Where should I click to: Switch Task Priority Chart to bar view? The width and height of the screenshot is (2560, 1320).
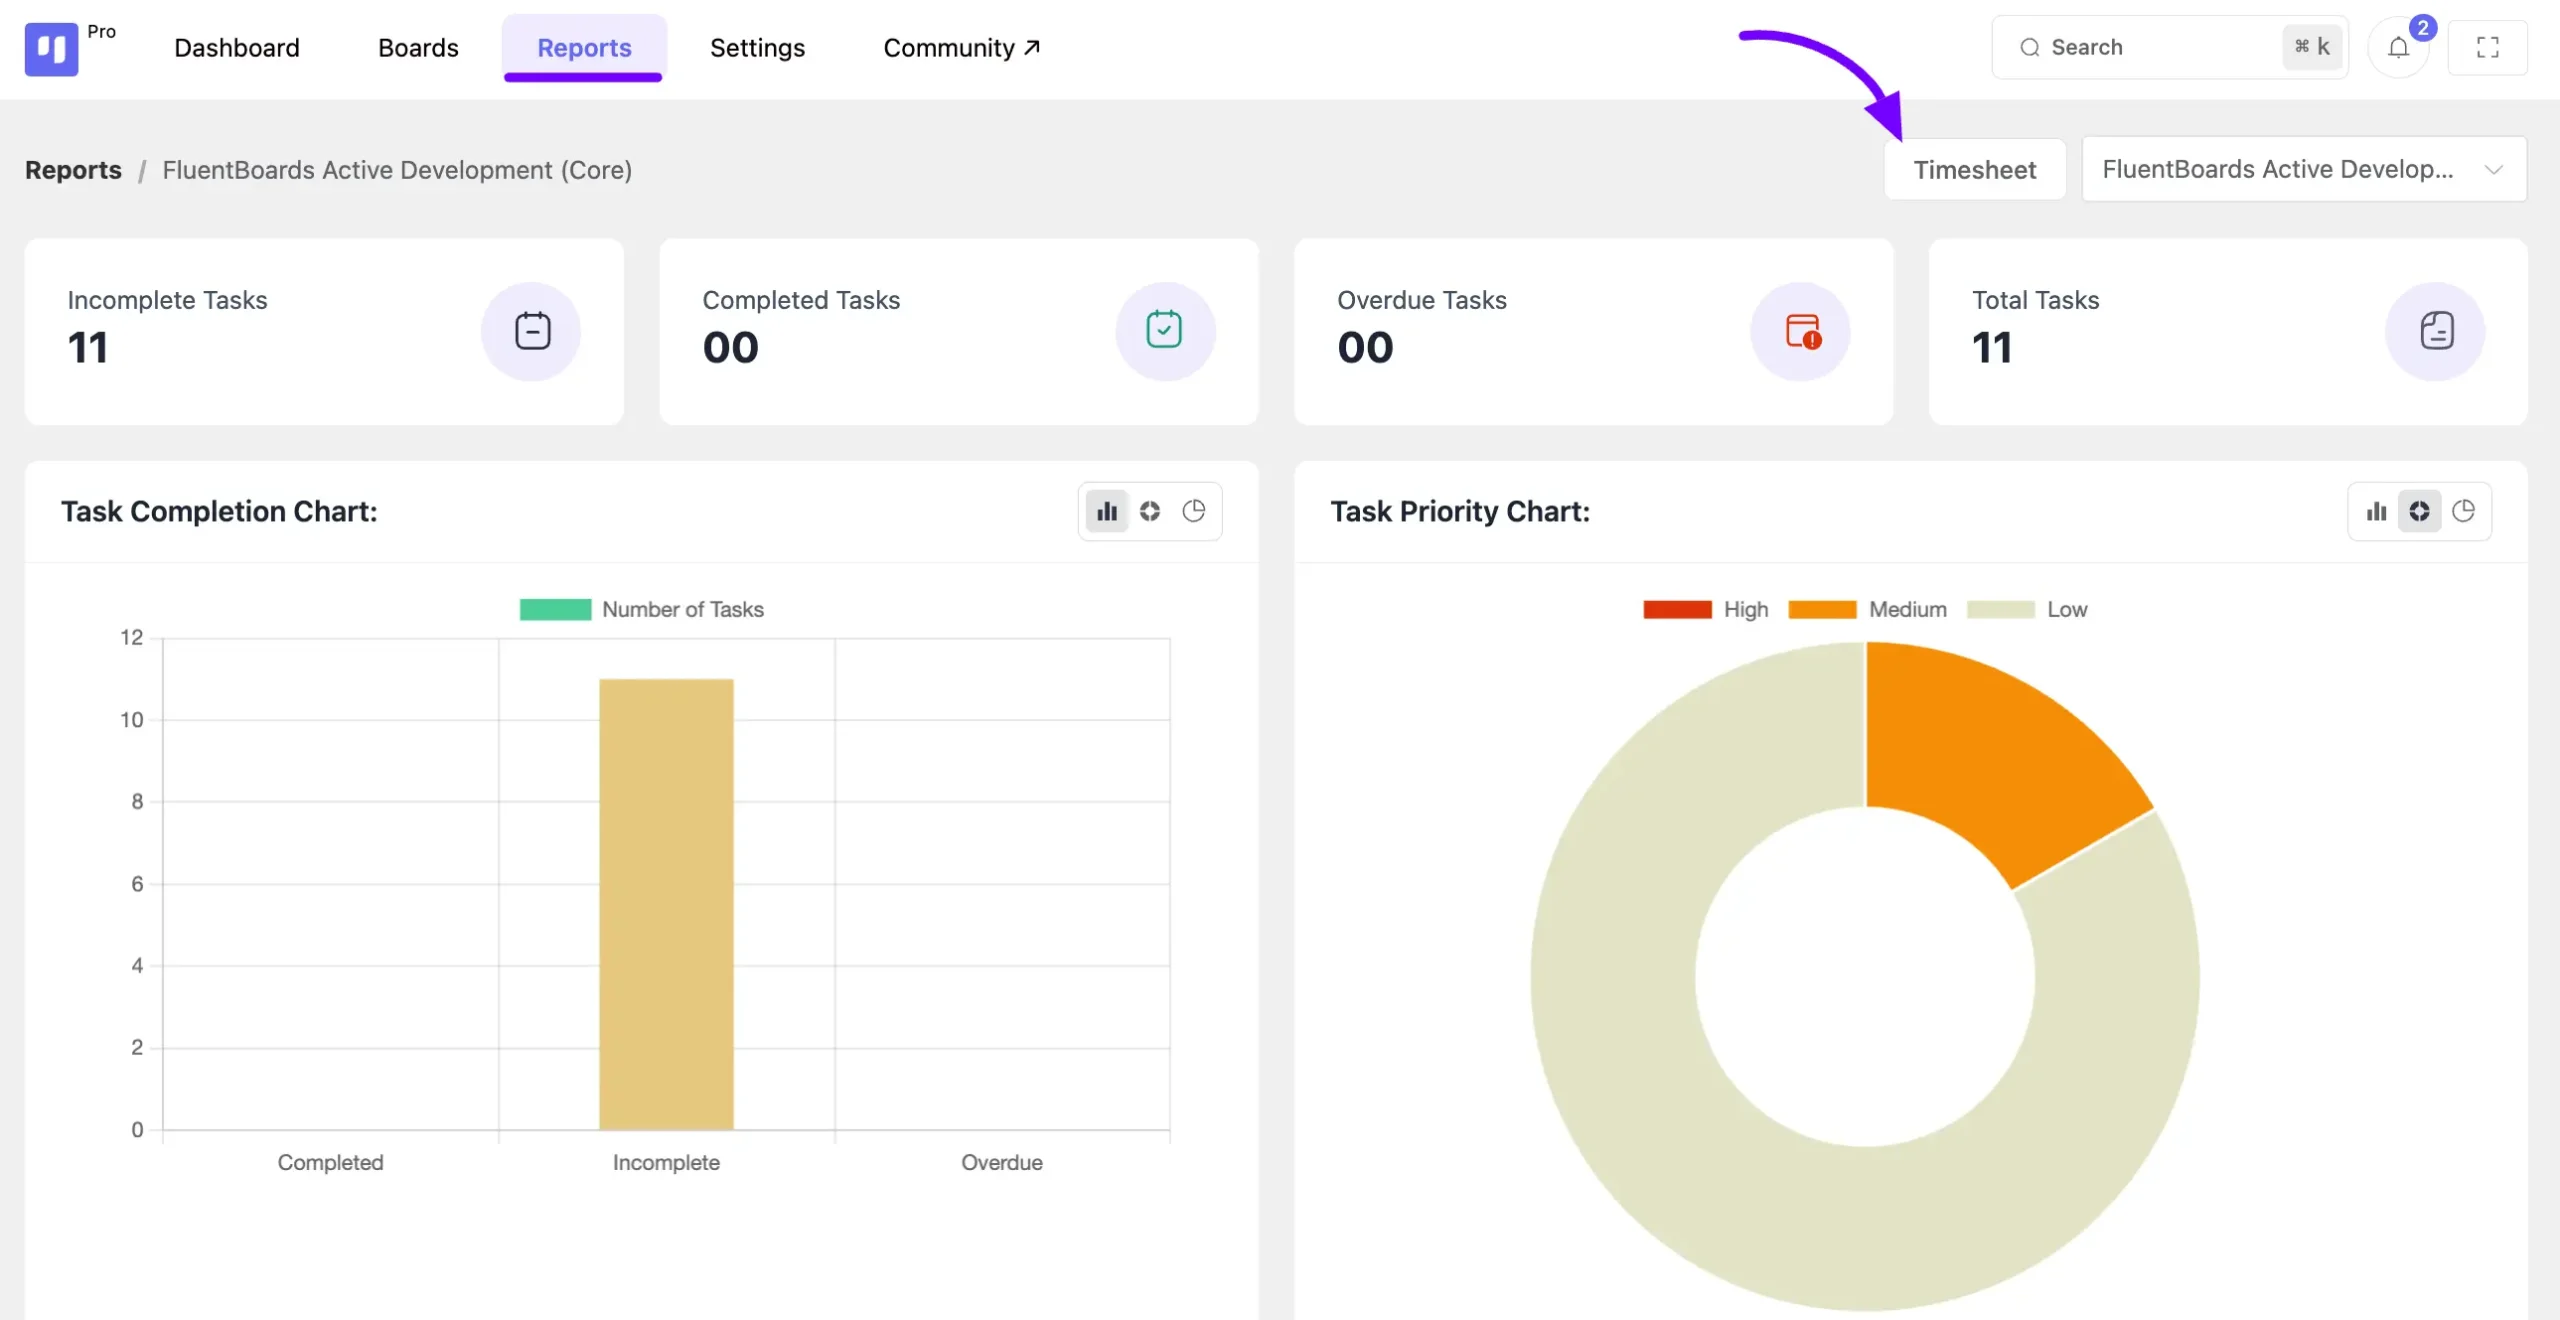click(x=2376, y=511)
